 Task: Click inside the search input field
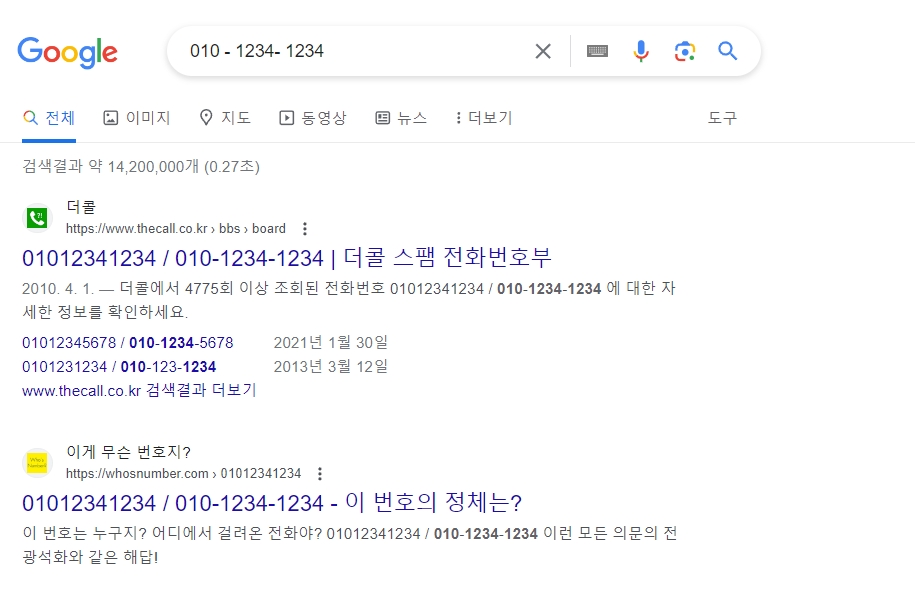point(350,50)
